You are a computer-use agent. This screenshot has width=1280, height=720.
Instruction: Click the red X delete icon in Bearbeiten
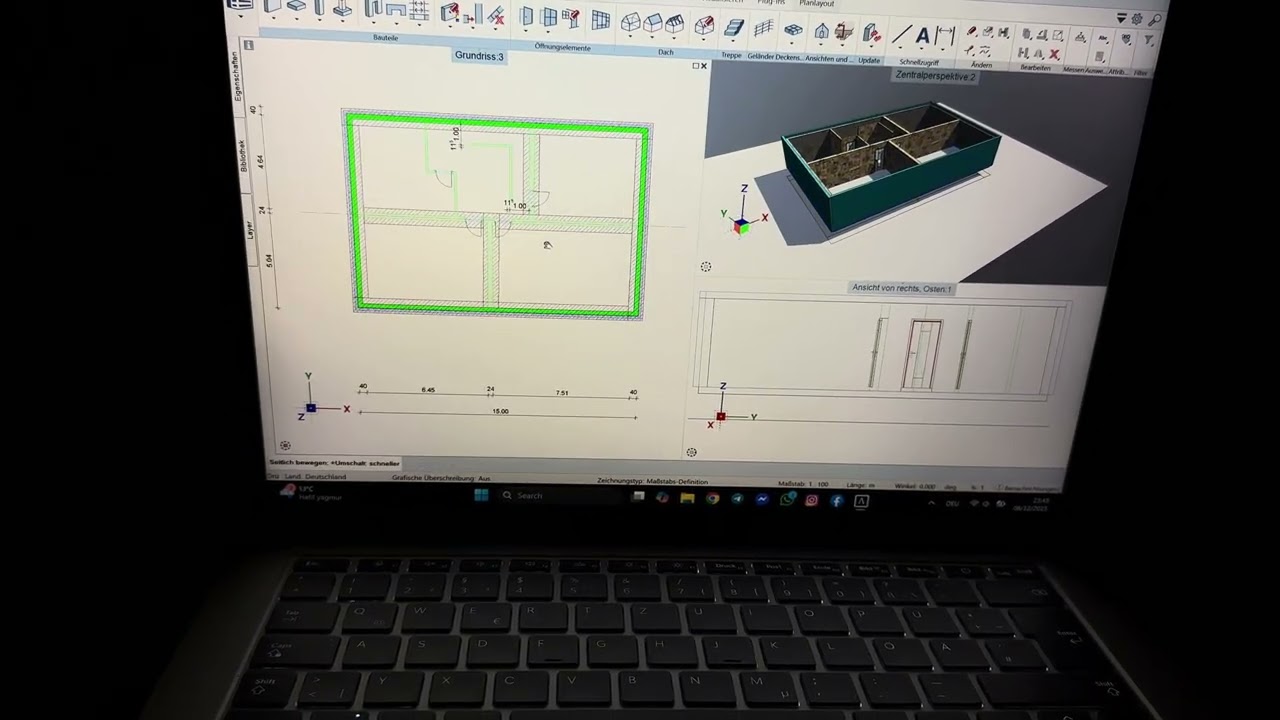[x=1054, y=55]
